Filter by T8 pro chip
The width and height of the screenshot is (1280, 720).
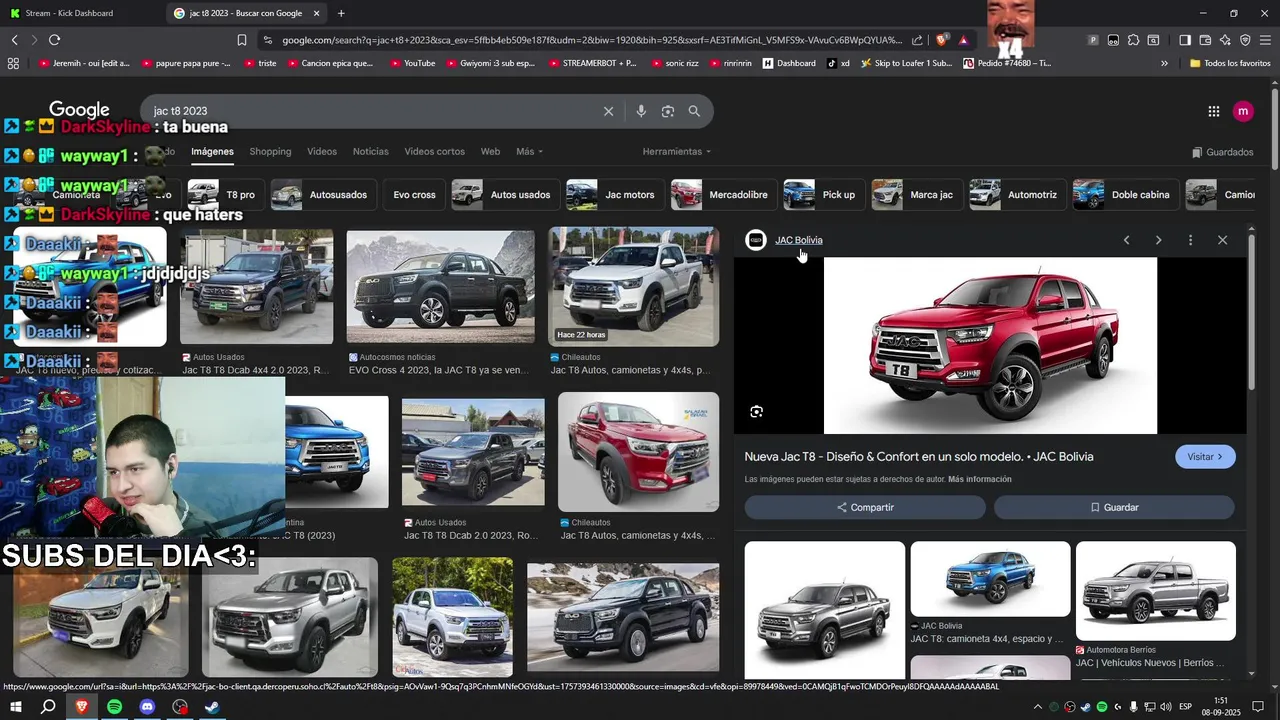226,195
